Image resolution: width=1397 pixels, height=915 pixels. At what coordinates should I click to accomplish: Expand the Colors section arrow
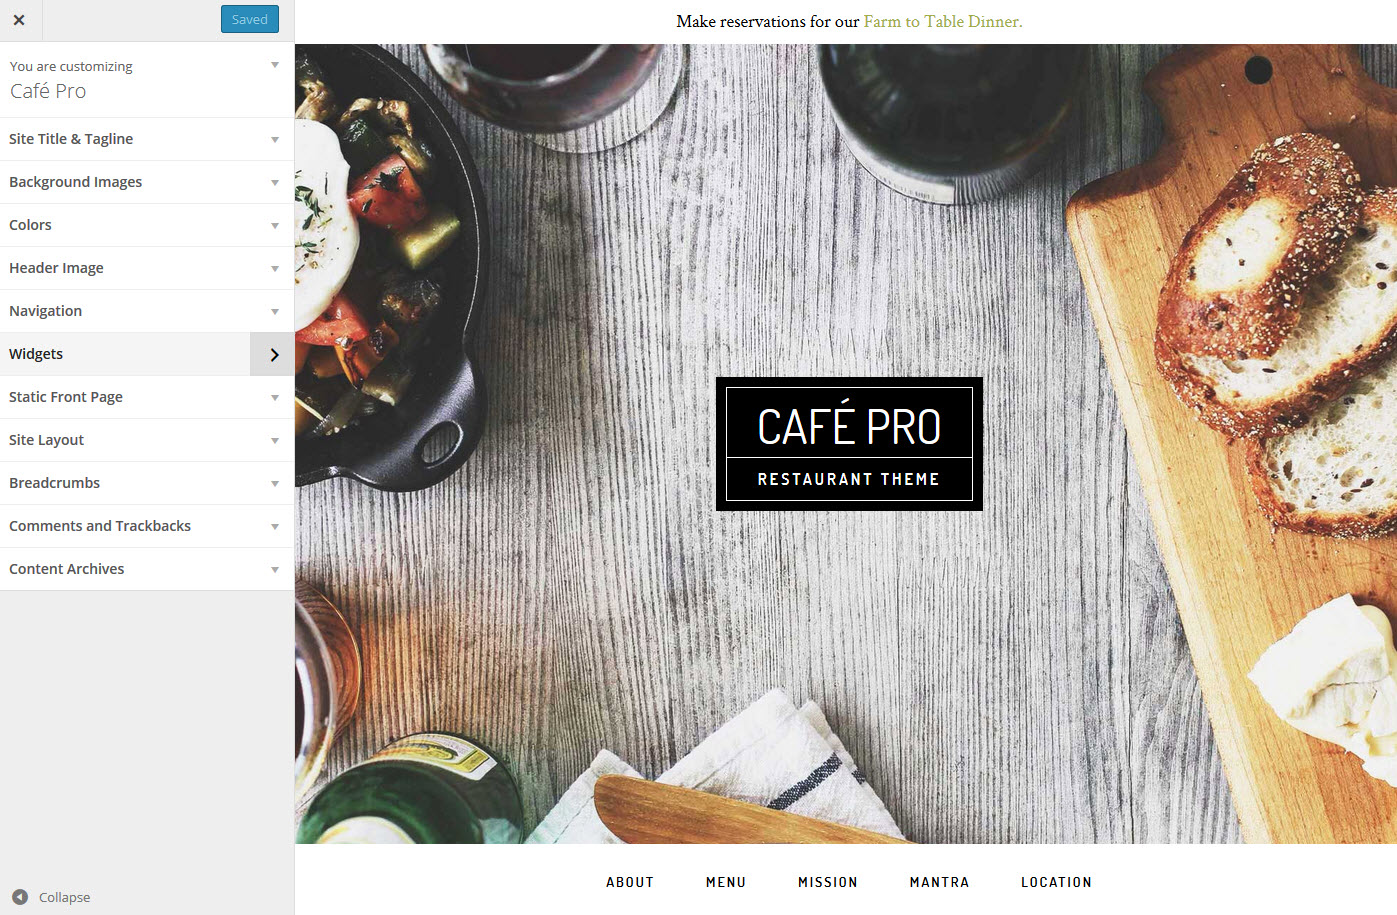(275, 226)
